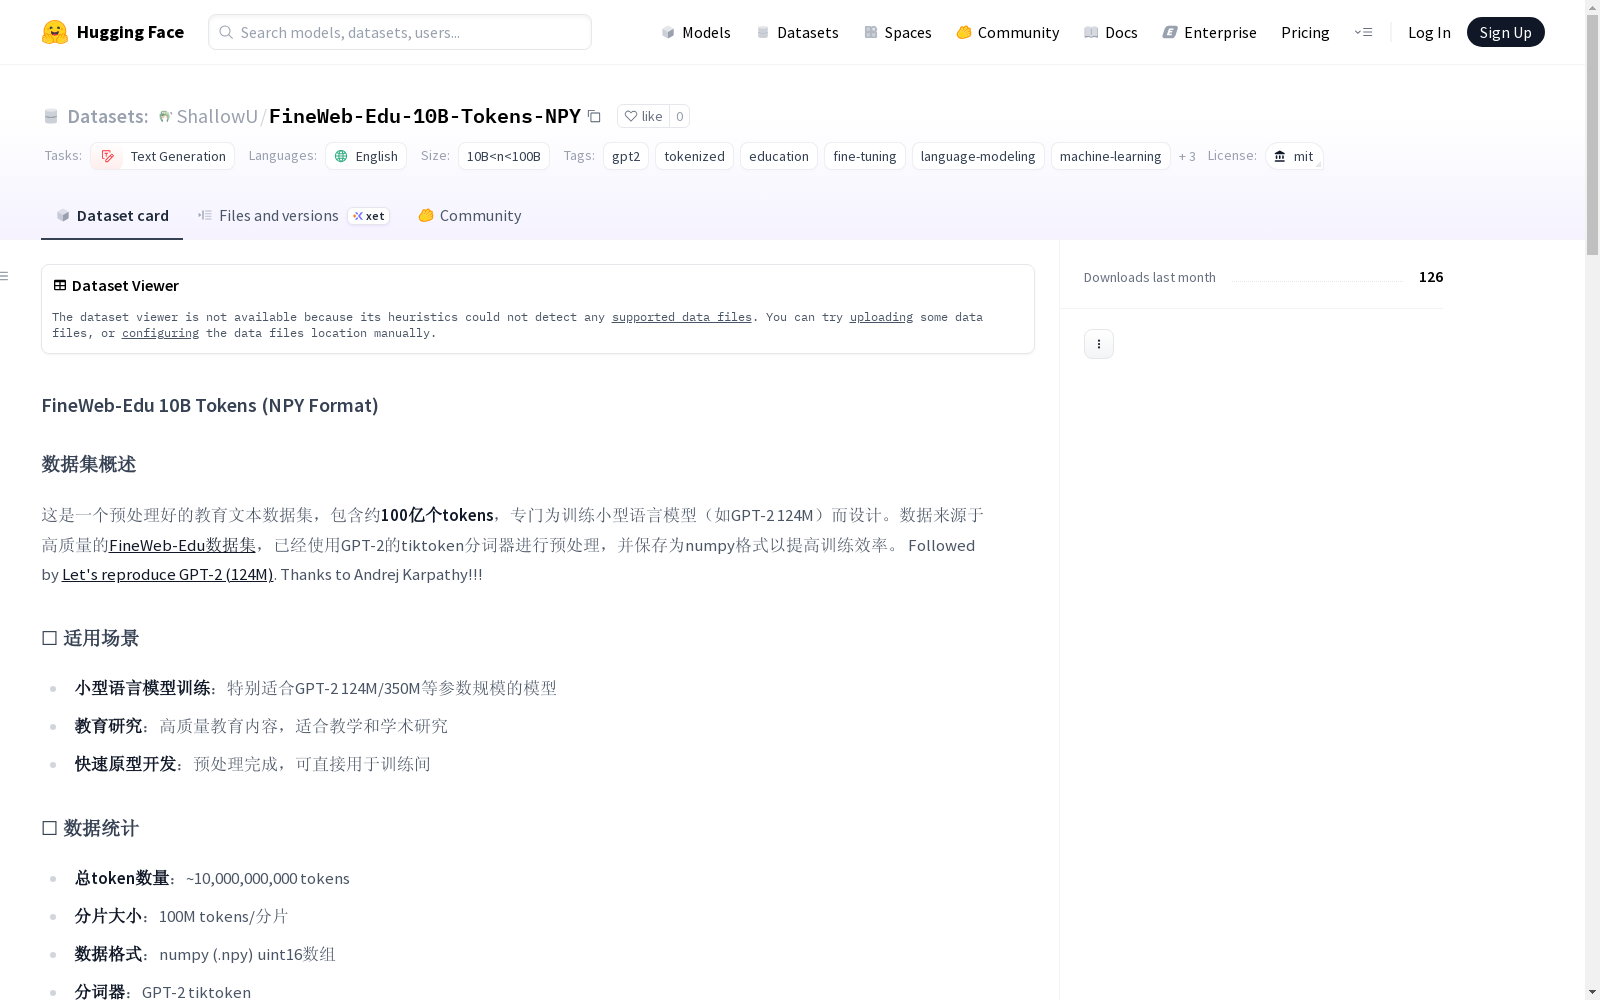Select the English language tag
The image size is (1600, 1000).
pyautogui.click(x=366, y=156)
